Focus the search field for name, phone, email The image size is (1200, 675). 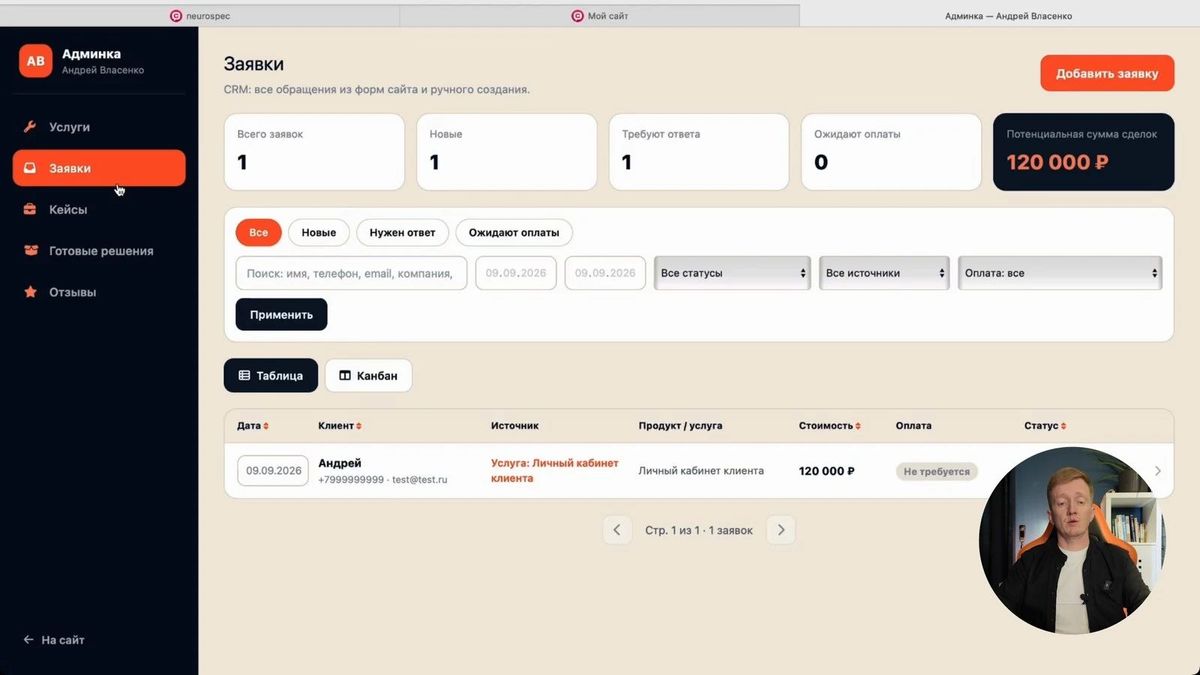pos(351,273)
